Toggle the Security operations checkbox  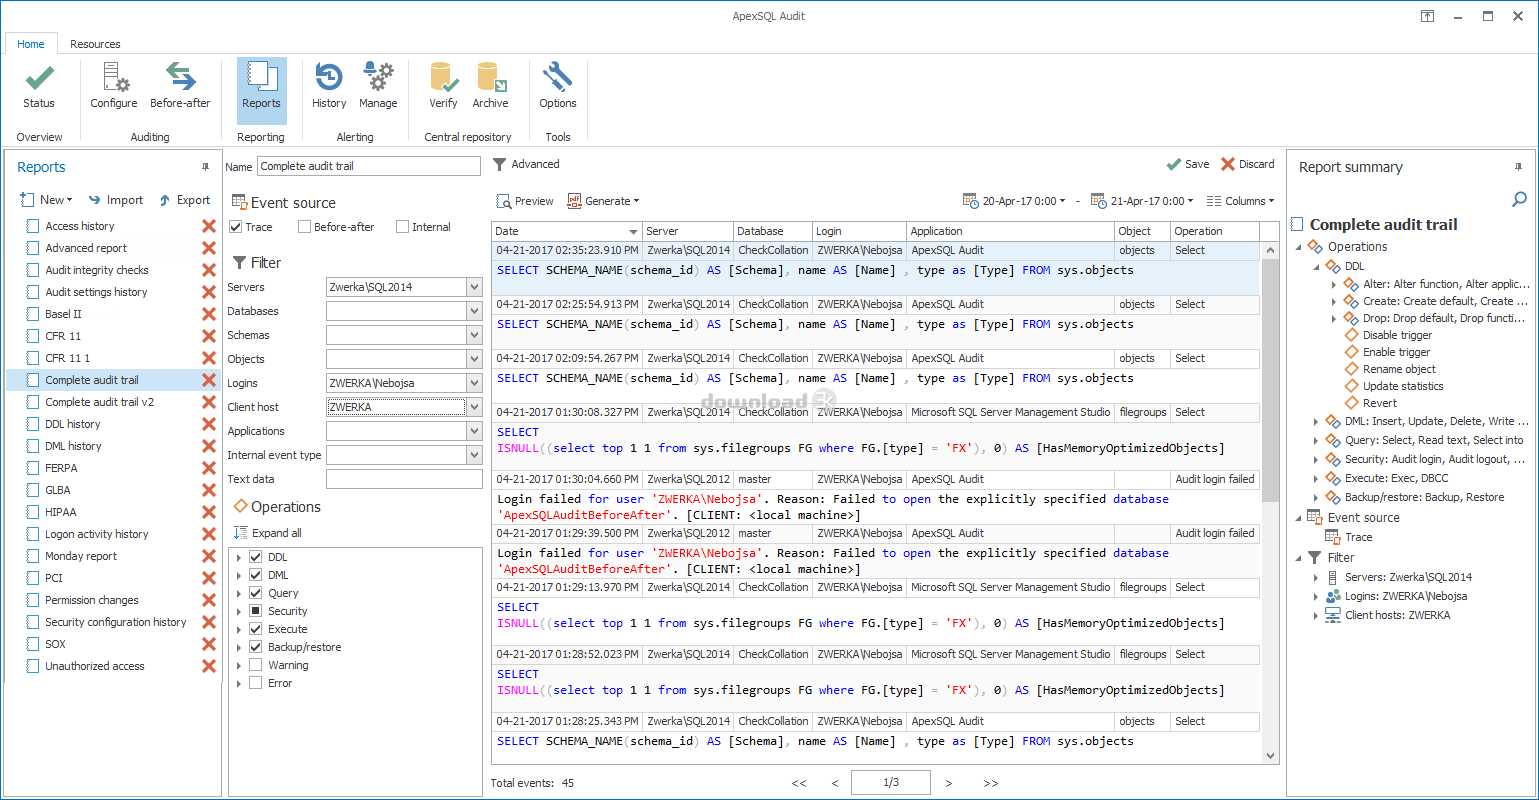coord(256,611)
